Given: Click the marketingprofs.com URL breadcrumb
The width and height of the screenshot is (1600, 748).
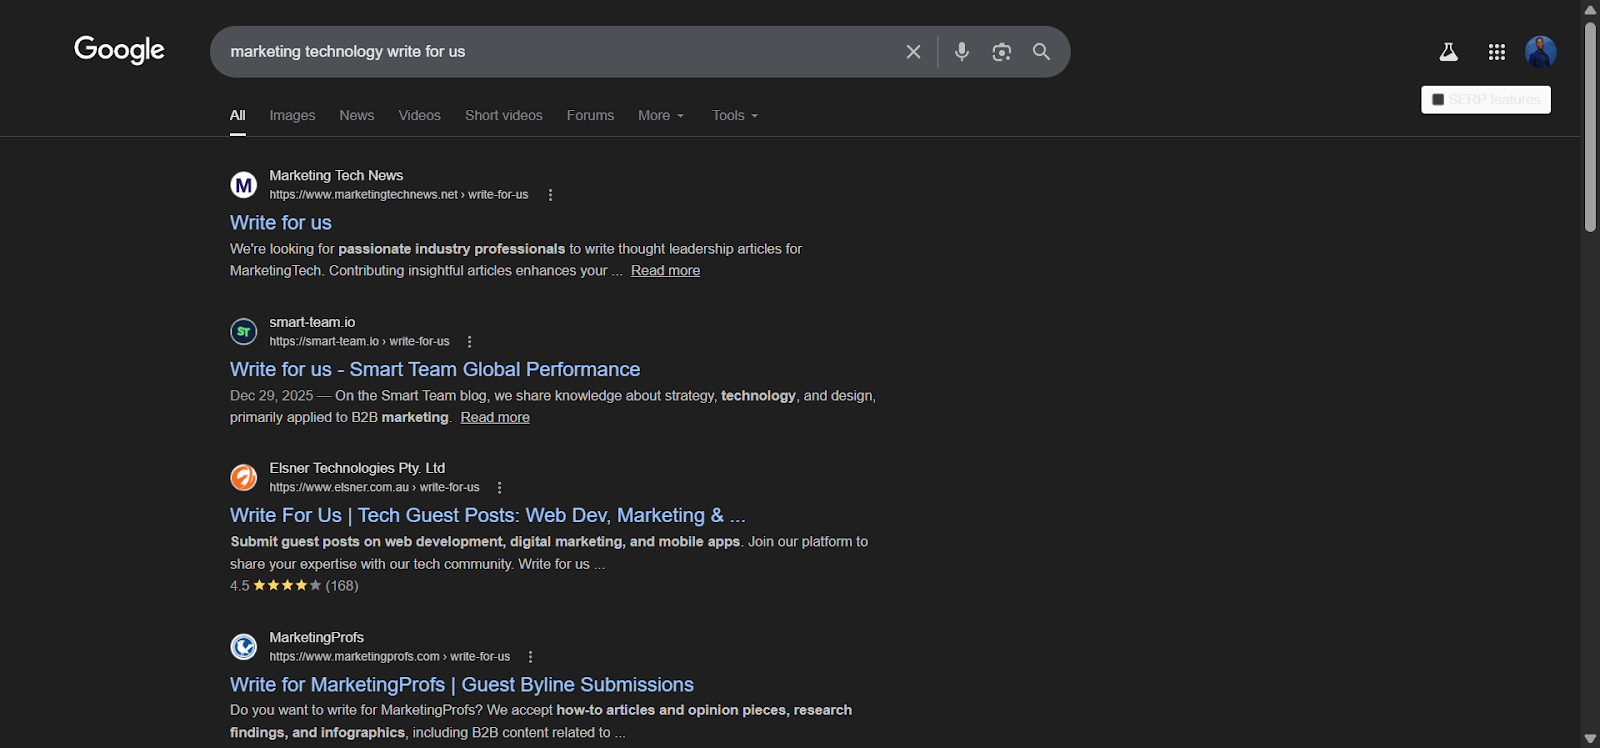Looking at the screenshot, I should (389, 657).
